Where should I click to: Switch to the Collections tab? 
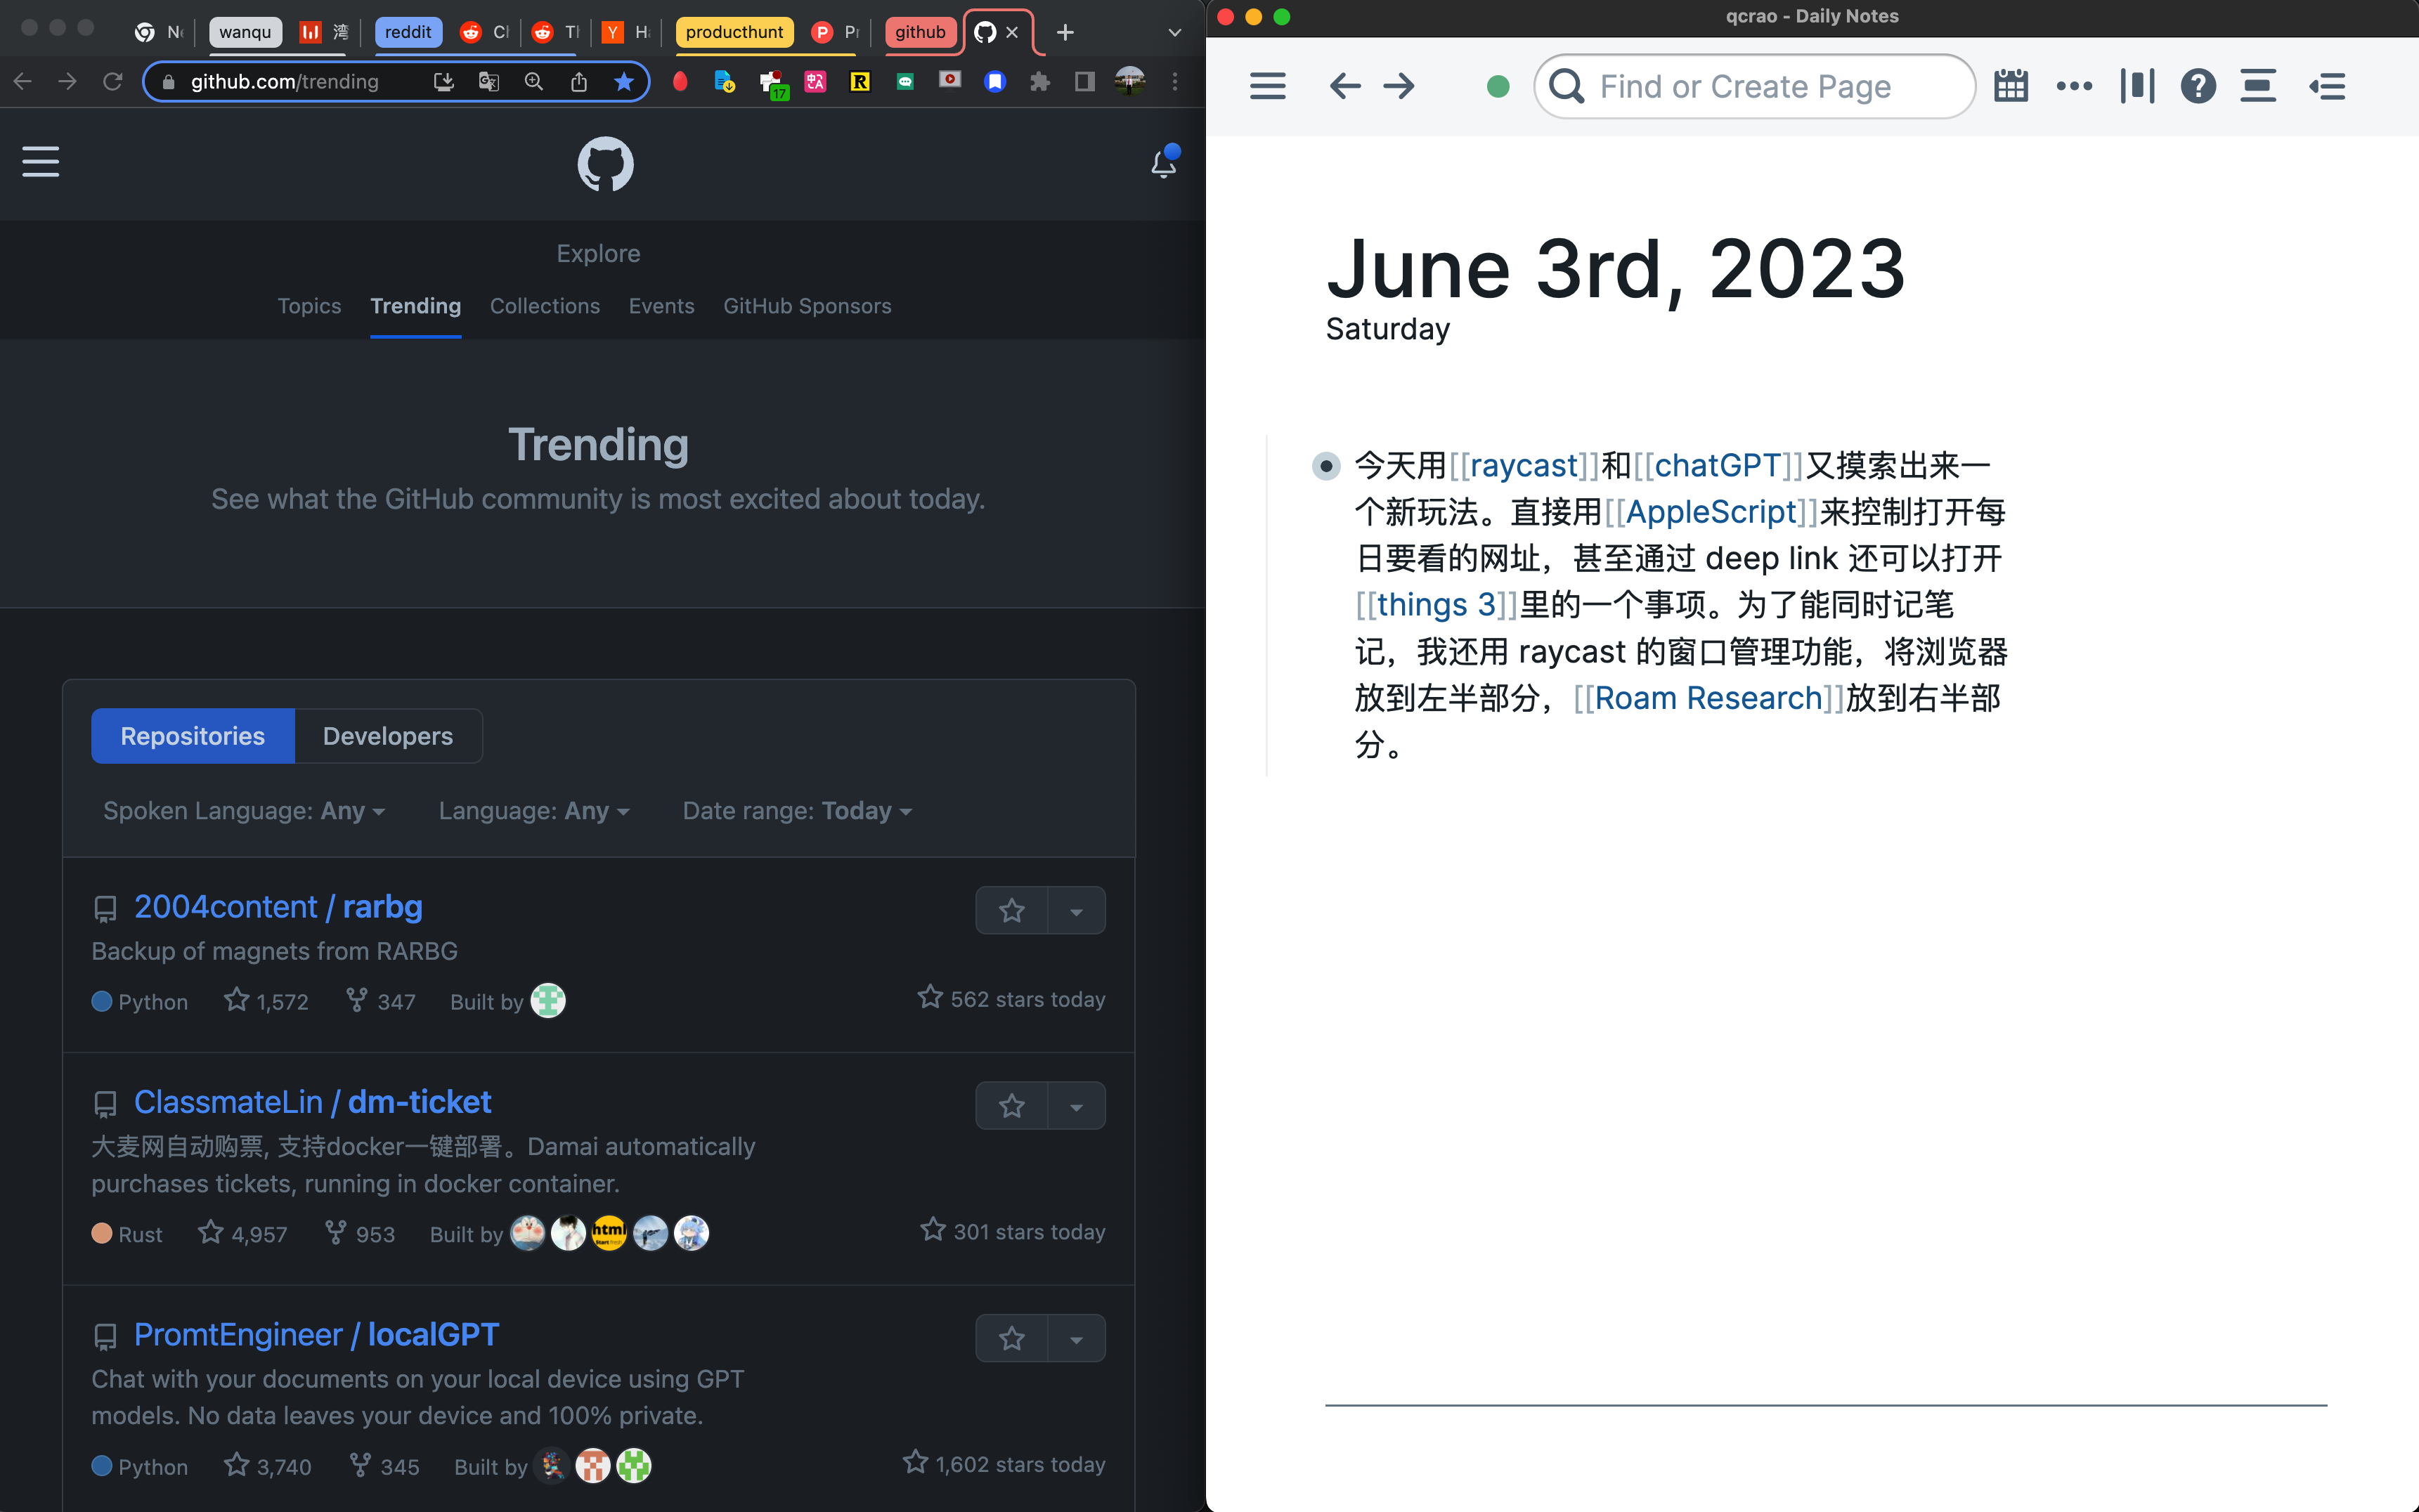544,306
